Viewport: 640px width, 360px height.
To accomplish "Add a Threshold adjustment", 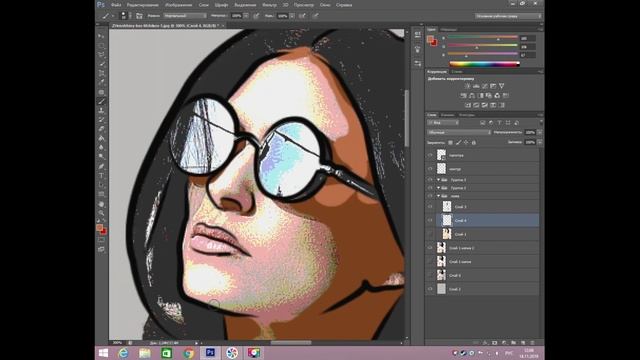I will pos(485,105).
